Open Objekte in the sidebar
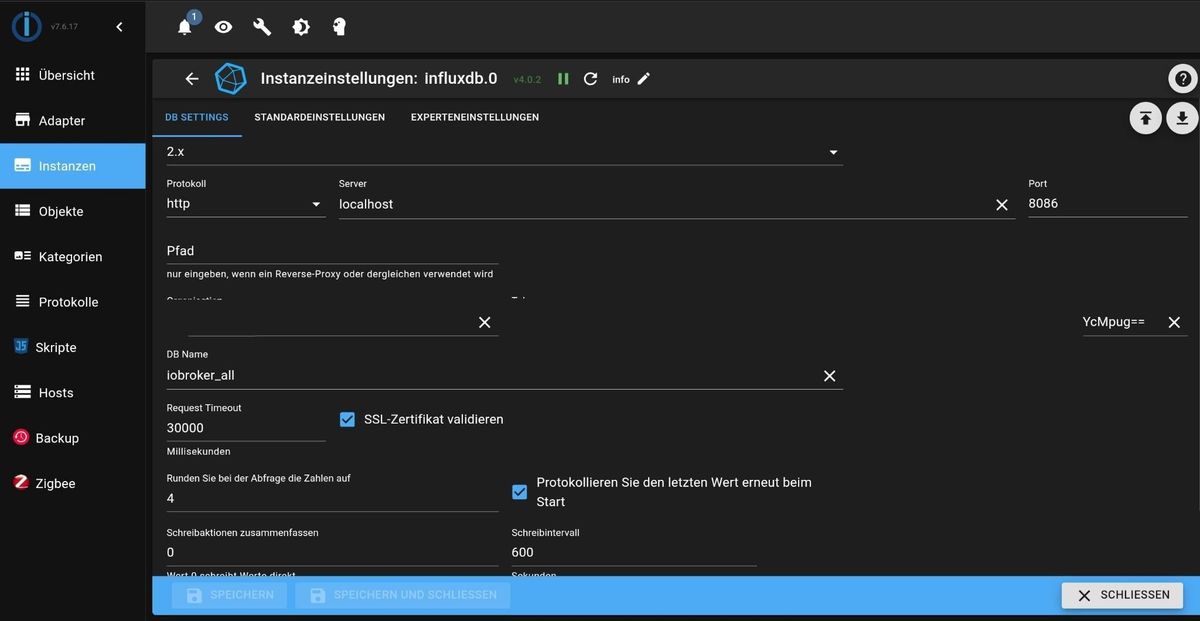The width and height of the screenshot is (1200, 621). click(73, 211)
